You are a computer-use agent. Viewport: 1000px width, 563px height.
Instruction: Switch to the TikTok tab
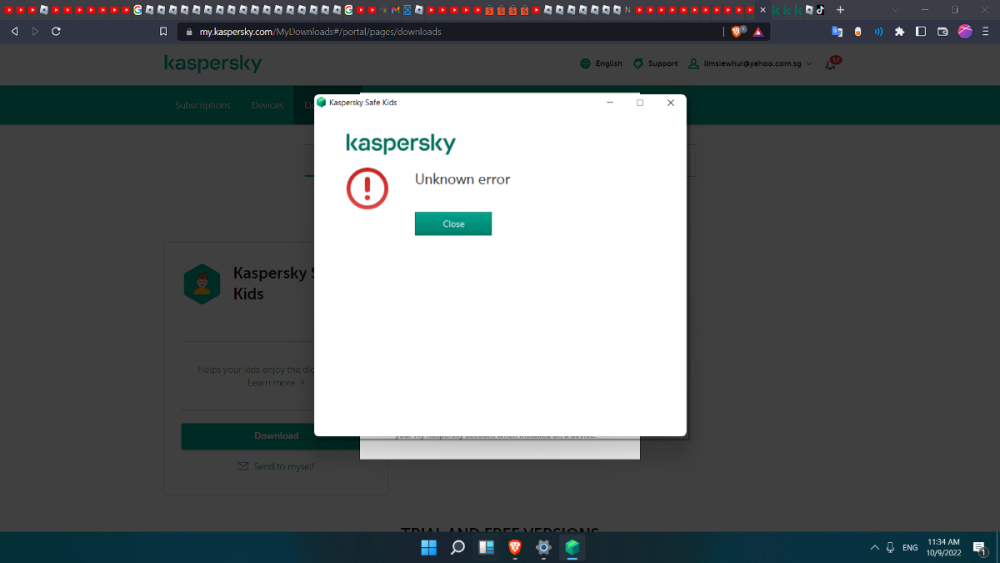[x=820, y=10]
